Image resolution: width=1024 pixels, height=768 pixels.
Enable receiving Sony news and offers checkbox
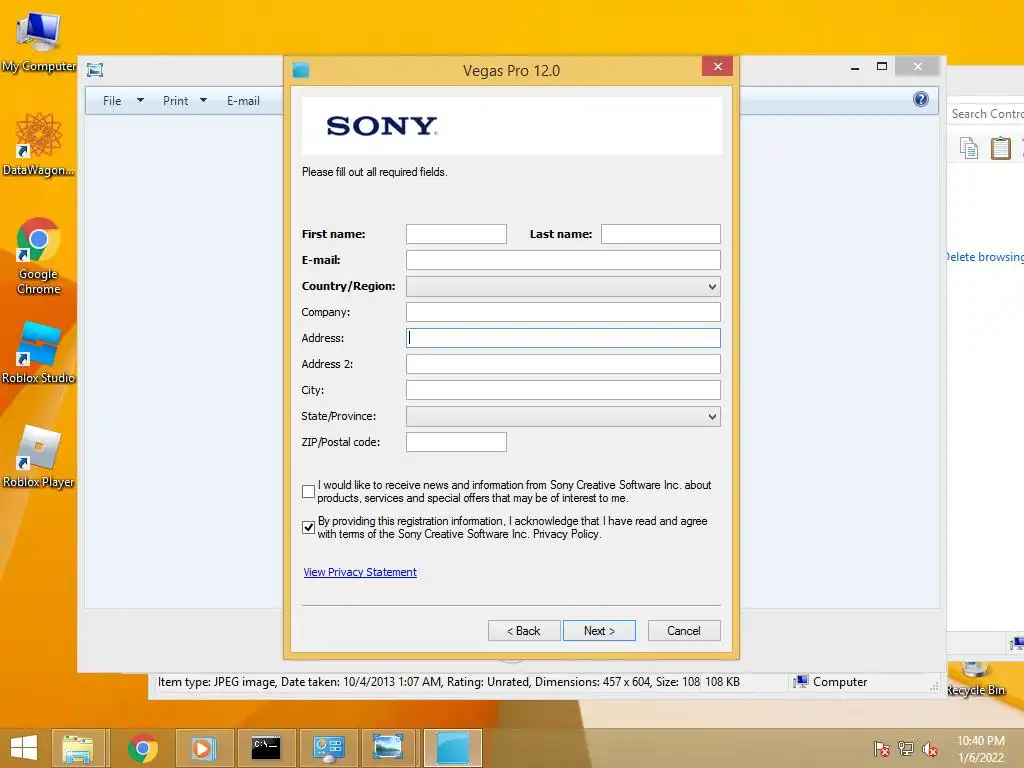point(308,491)
